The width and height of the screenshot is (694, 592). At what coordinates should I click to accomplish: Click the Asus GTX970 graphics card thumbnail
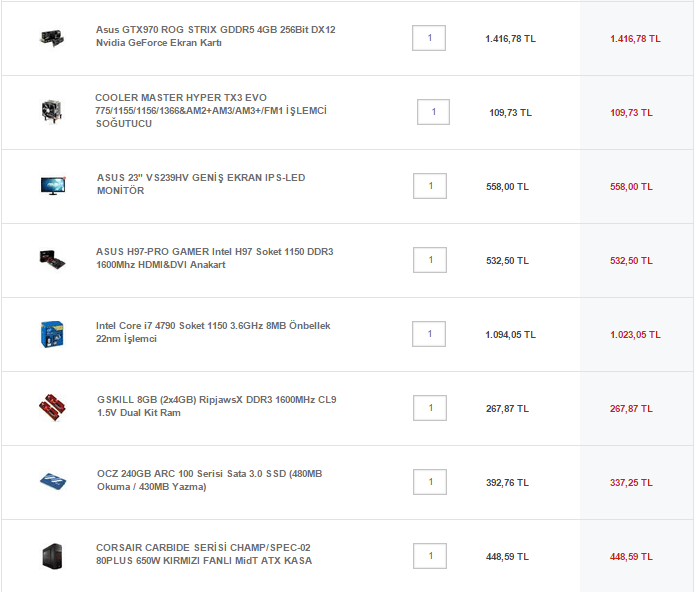[51, 38]
